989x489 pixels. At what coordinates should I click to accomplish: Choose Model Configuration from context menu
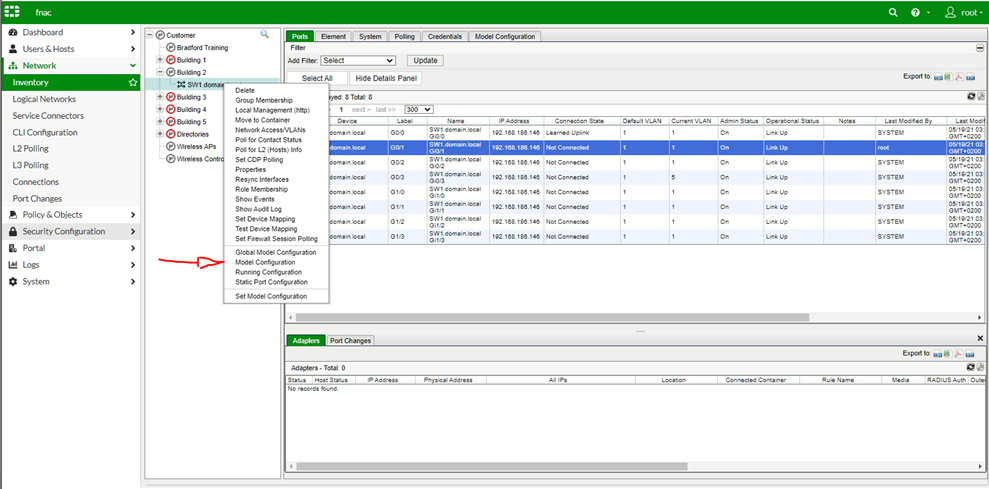coord(265,262)
